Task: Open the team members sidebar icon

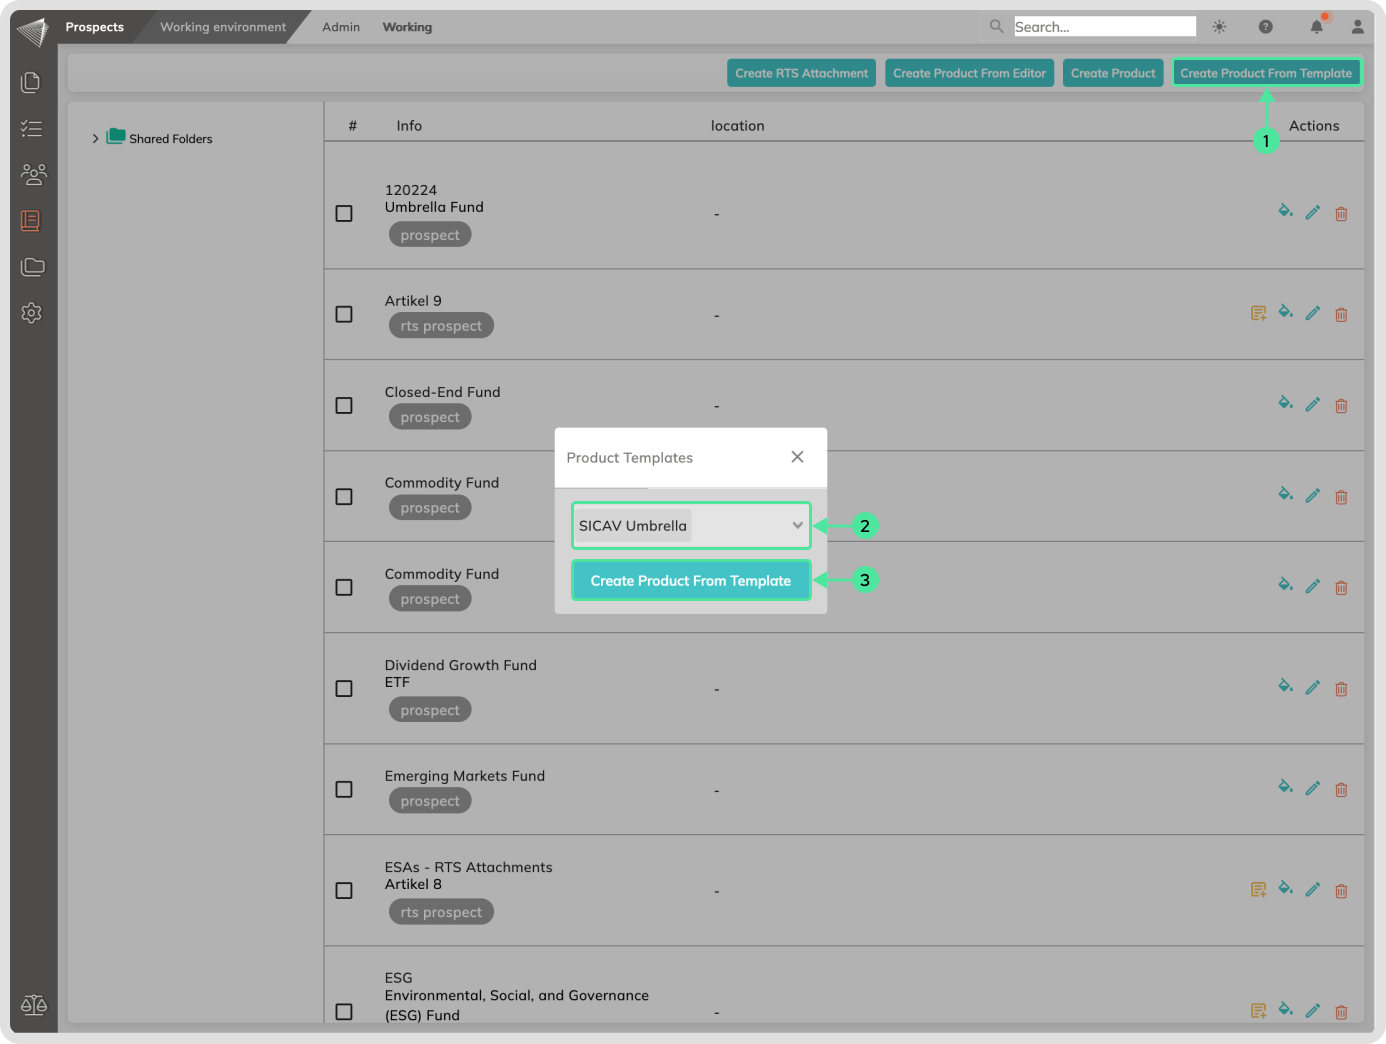Action: tap(33, 175)
